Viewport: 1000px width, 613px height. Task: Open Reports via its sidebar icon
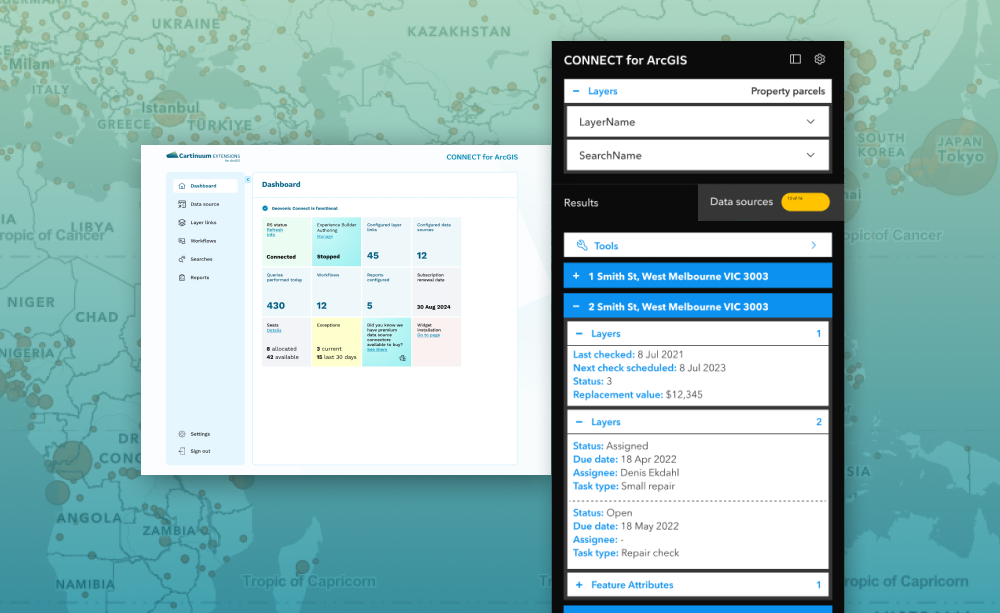click(x=181, y=277)
